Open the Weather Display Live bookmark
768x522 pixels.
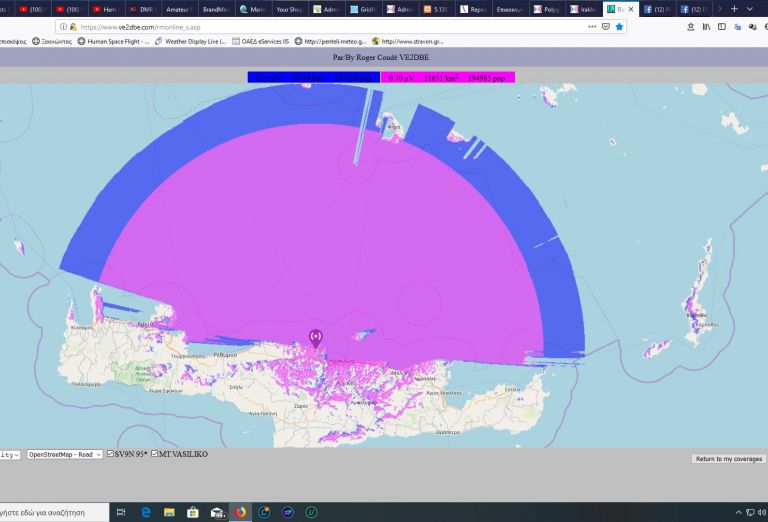pos(190,41)
